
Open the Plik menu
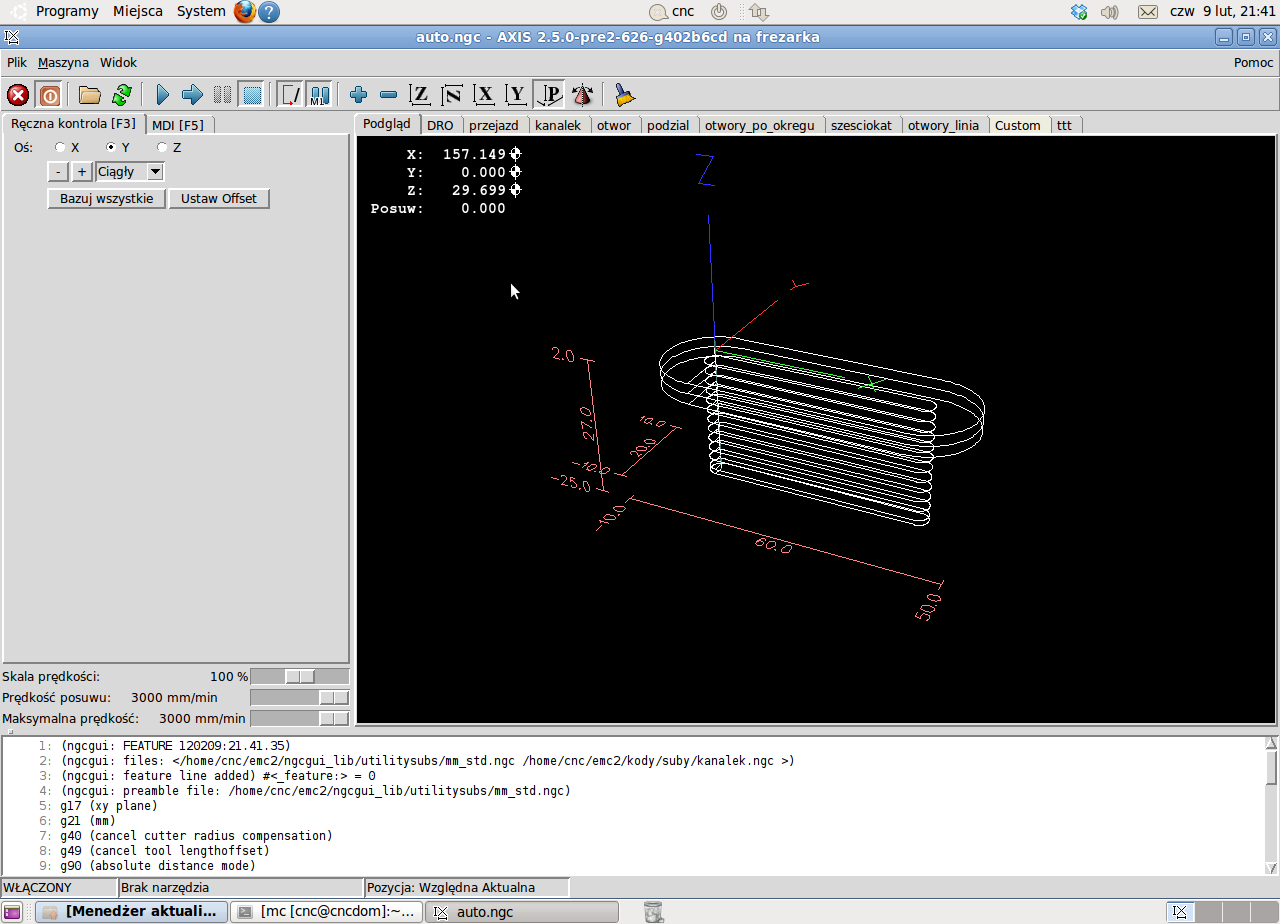[17, 62]
